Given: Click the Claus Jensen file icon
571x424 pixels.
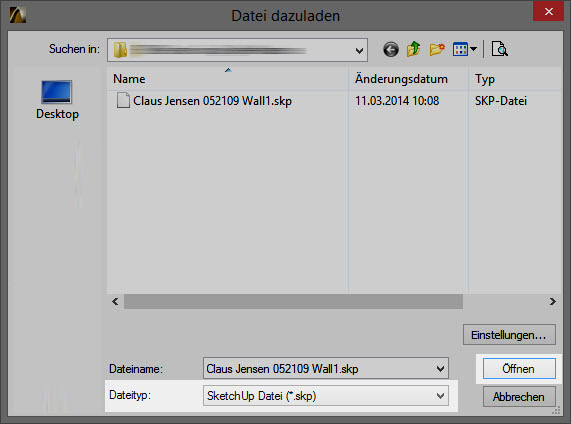Looking at the screenshot, I should coord(123,100).
